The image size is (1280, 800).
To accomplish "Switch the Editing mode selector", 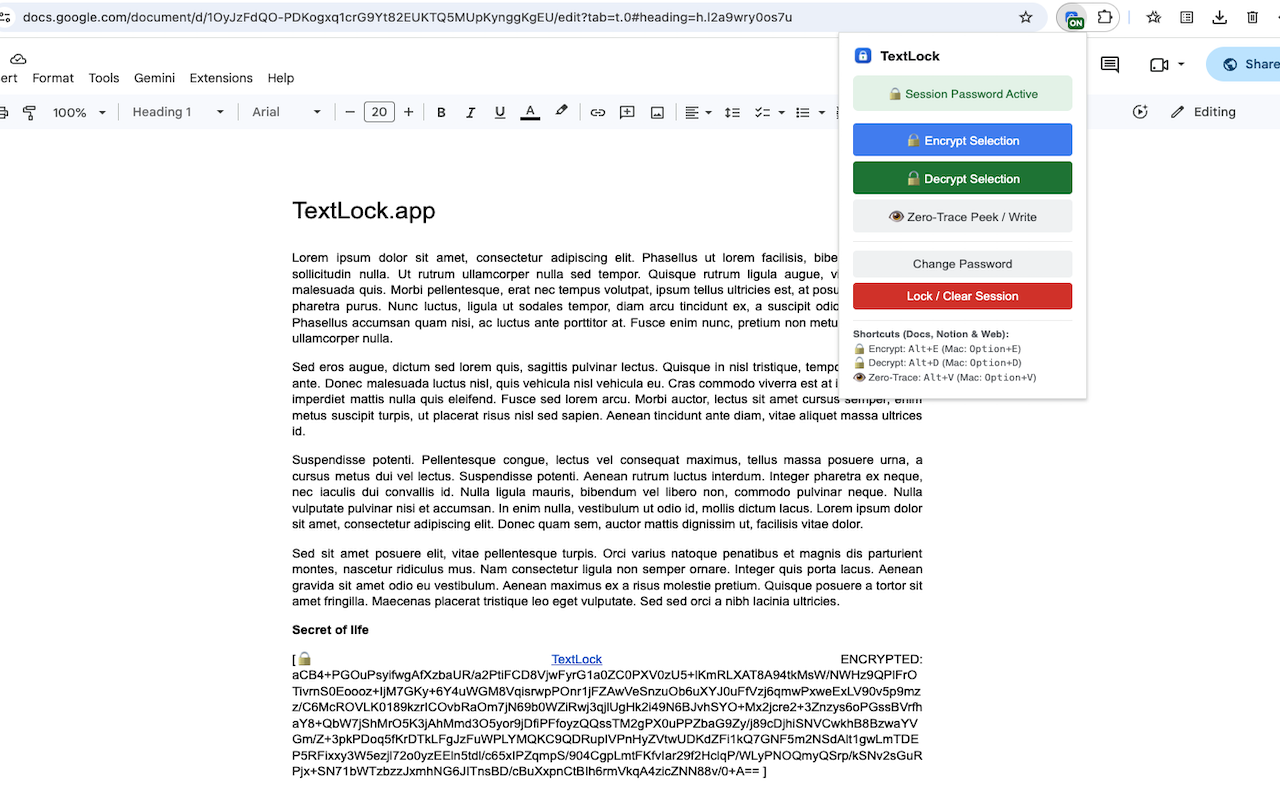I will click(x=1204, y=112).
